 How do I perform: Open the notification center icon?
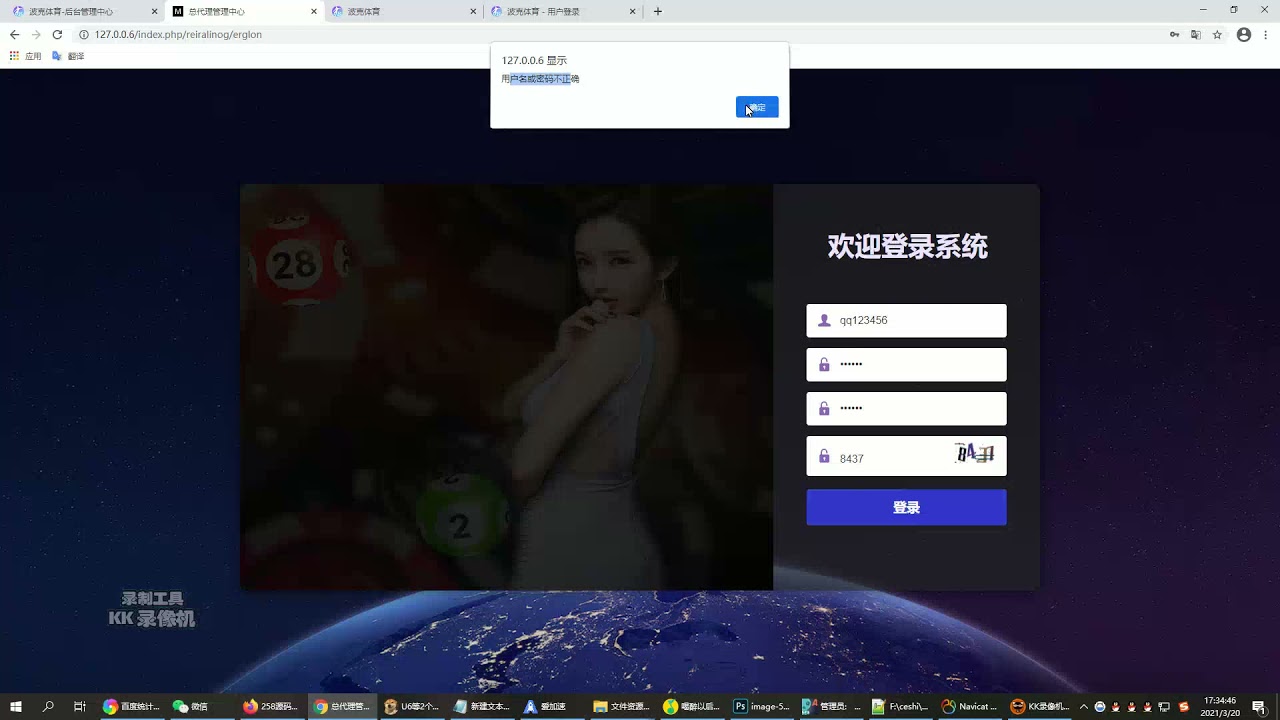click(x=1259, y=706)
